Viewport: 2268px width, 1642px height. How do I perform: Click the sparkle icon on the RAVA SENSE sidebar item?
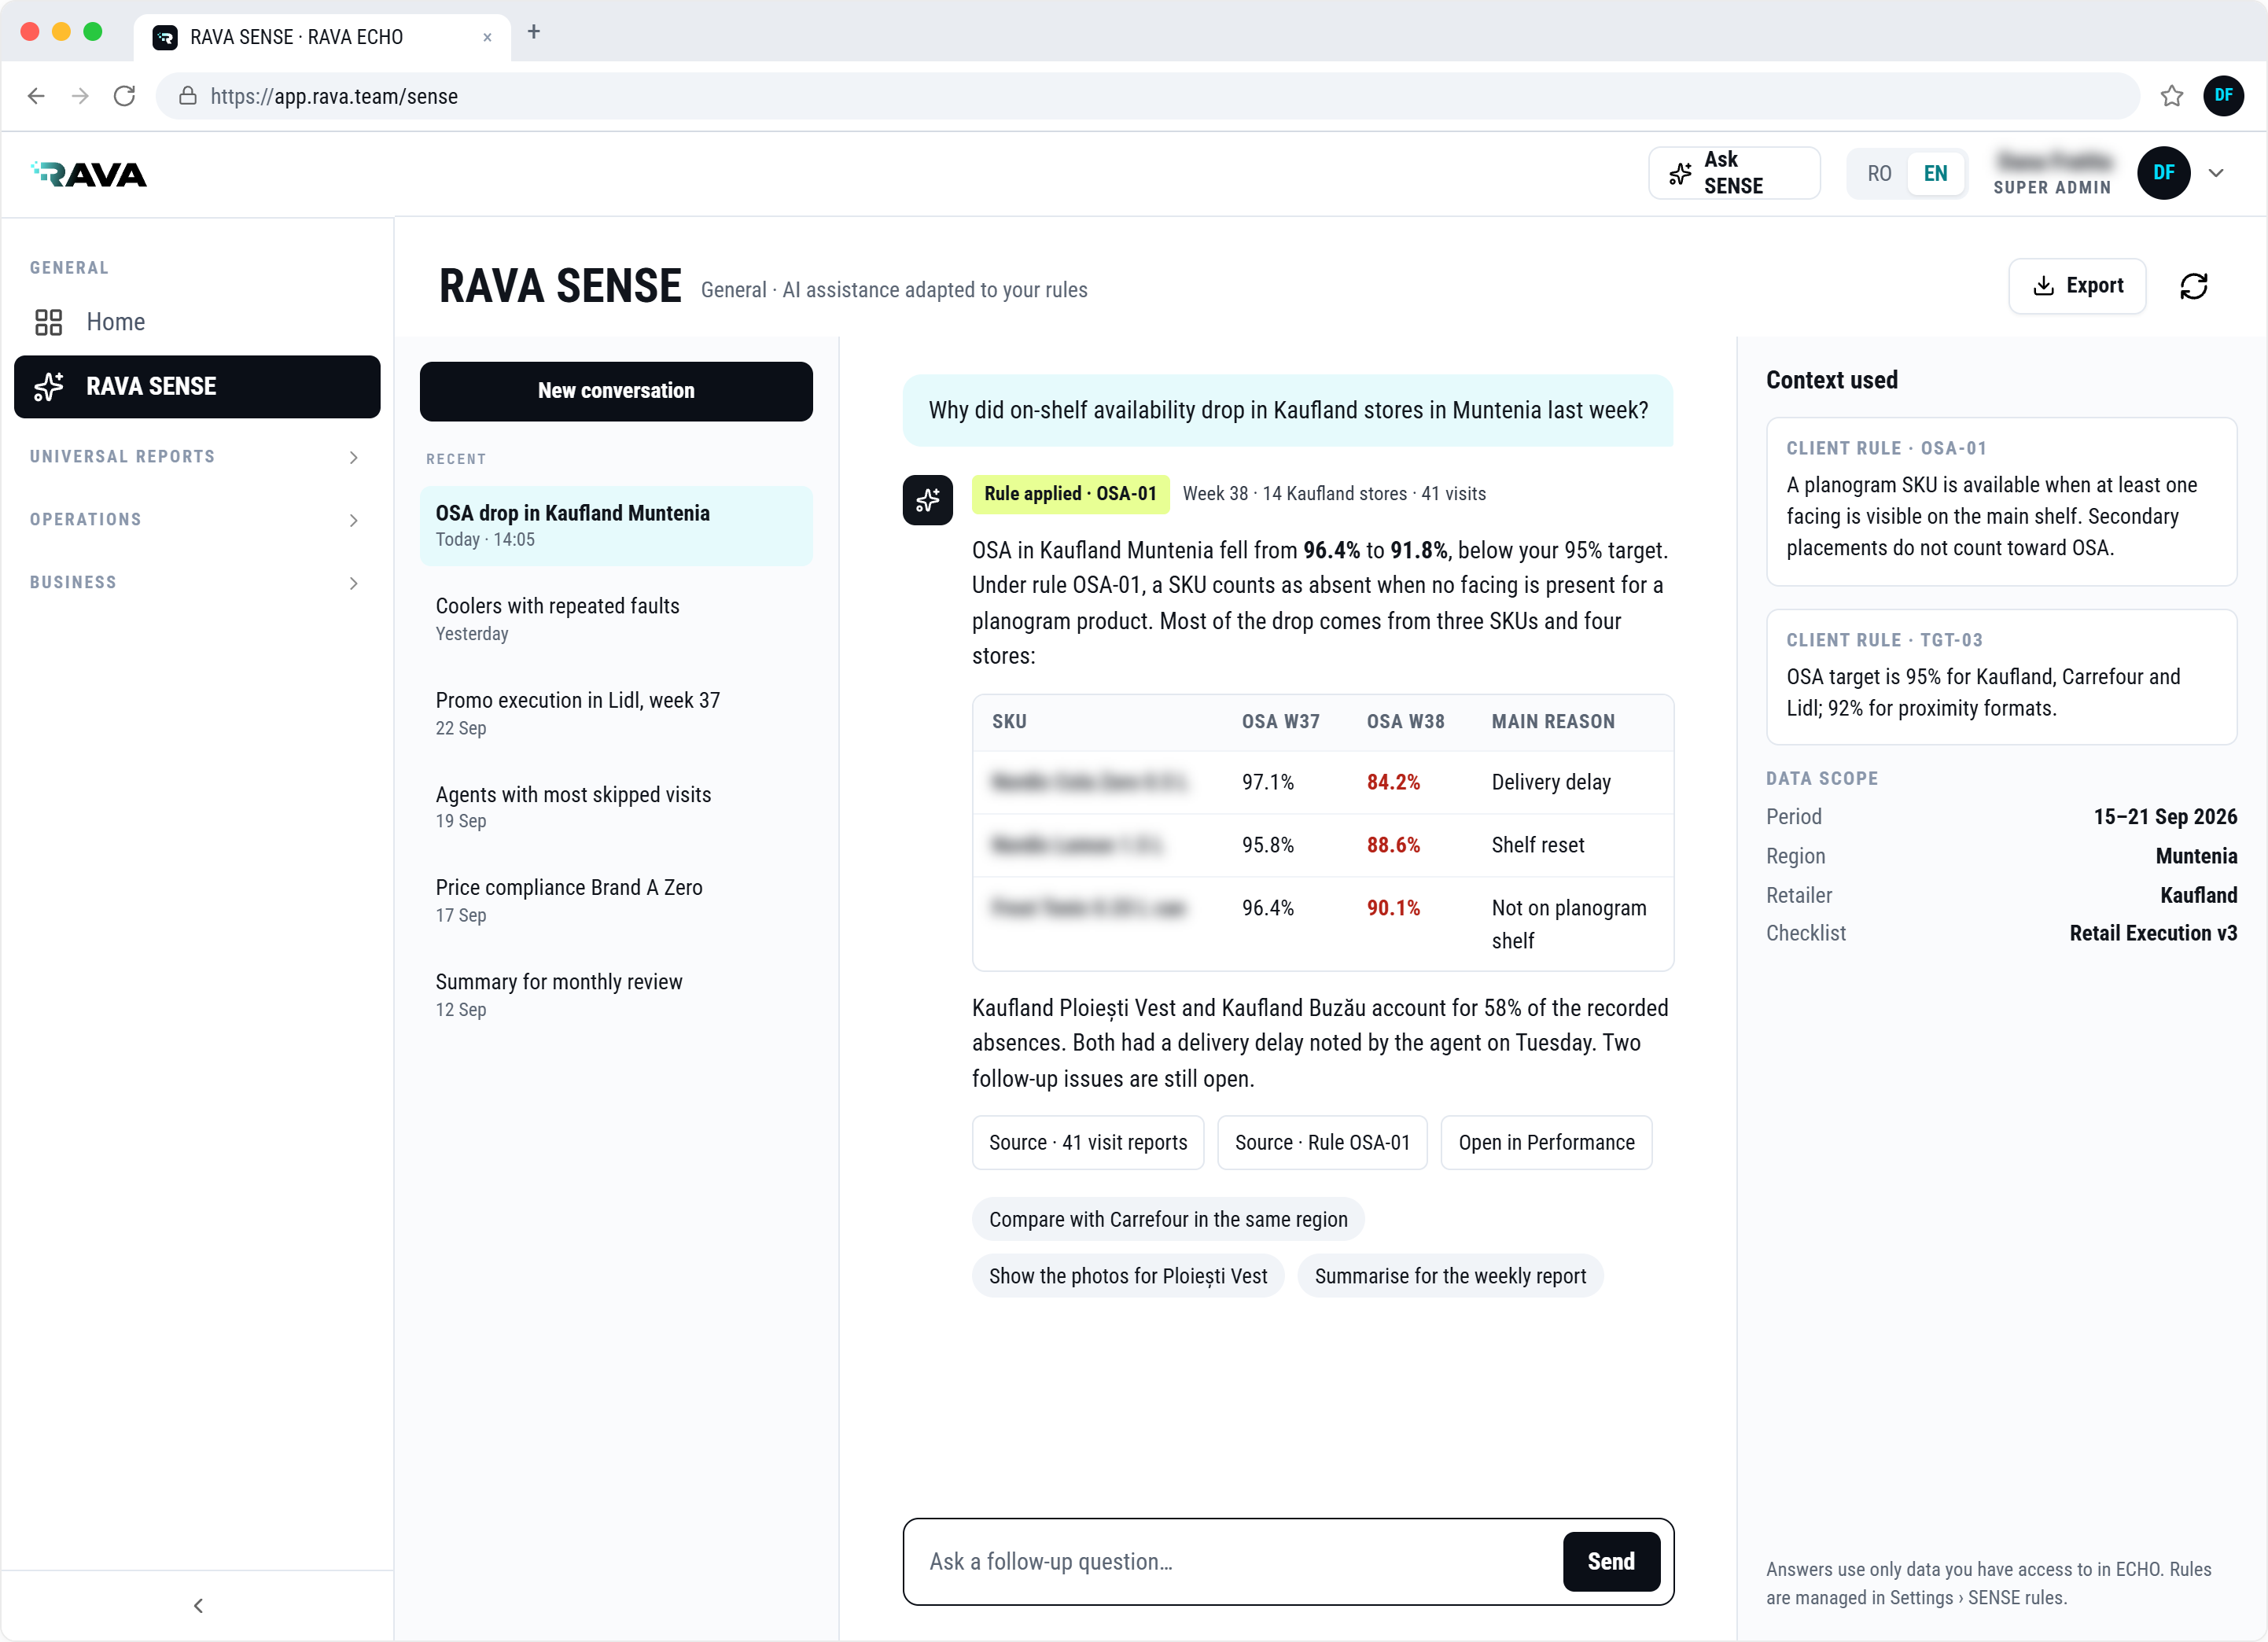pyautogui.click(x=48, y=386)
